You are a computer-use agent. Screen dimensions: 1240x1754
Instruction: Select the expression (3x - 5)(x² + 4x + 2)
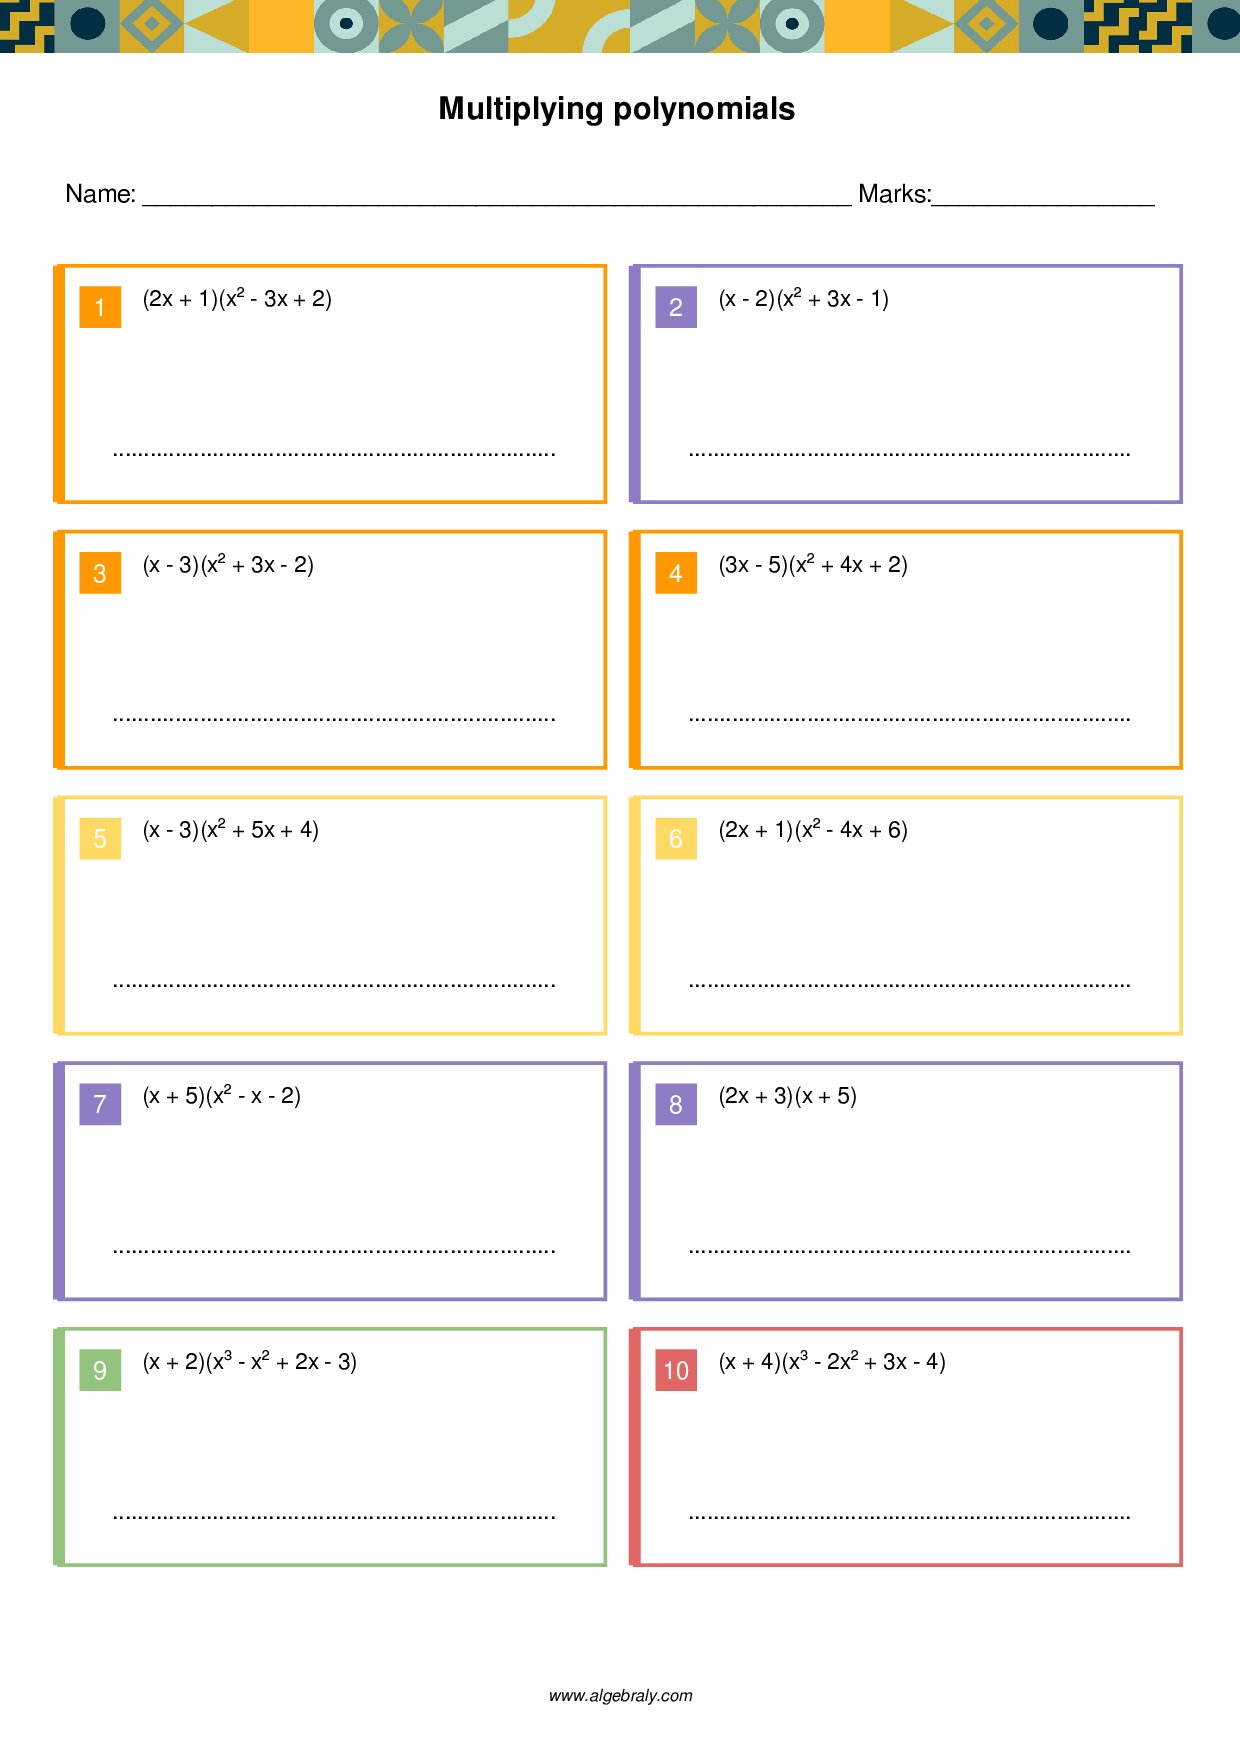click(x=813, y=565)
